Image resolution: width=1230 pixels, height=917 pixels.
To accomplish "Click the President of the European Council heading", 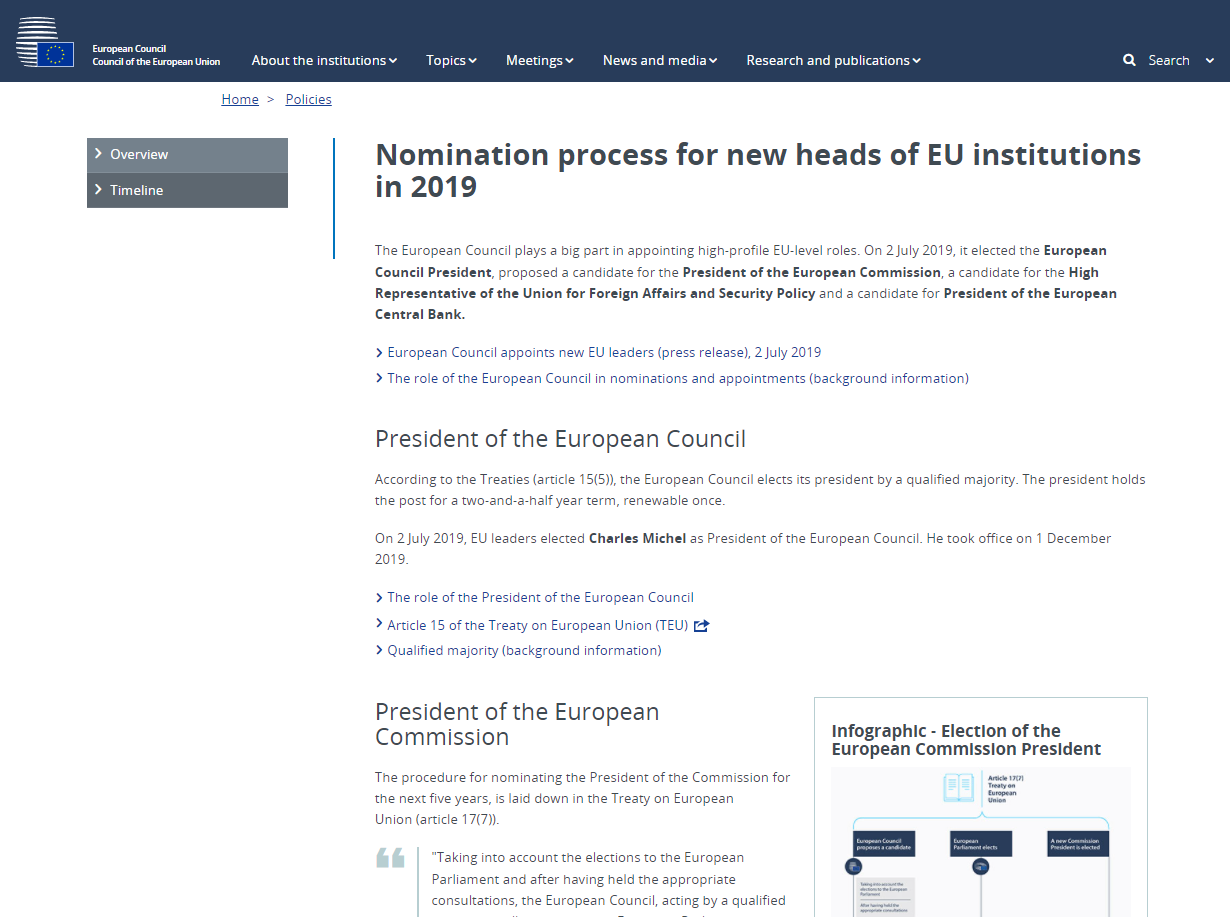I will pos(560,439).
